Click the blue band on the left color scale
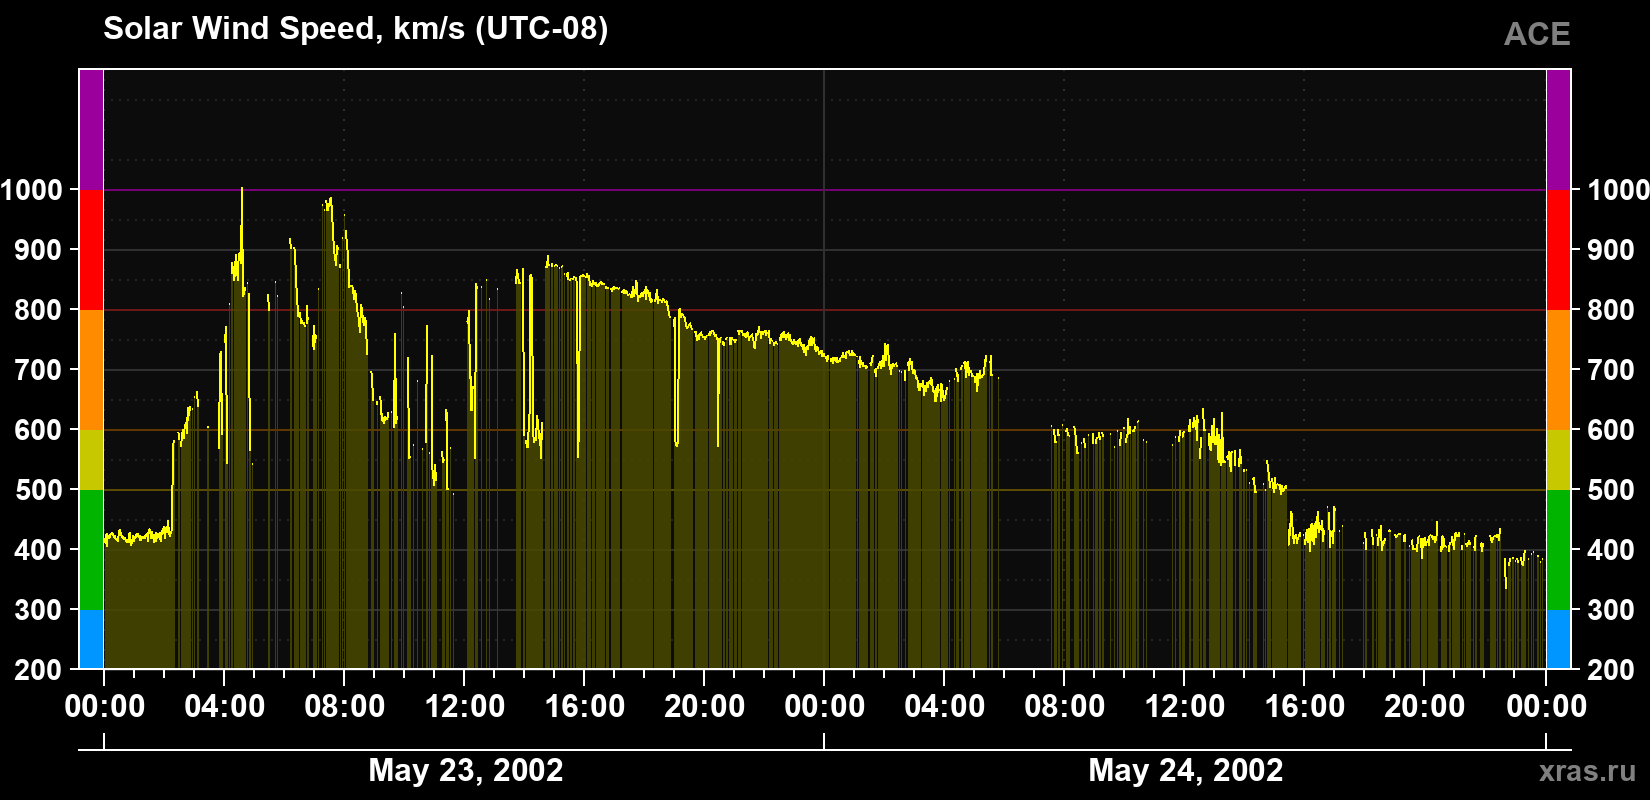Viewport: 1650px width, 800px height. pyautogui.click(x=91, y=639)
